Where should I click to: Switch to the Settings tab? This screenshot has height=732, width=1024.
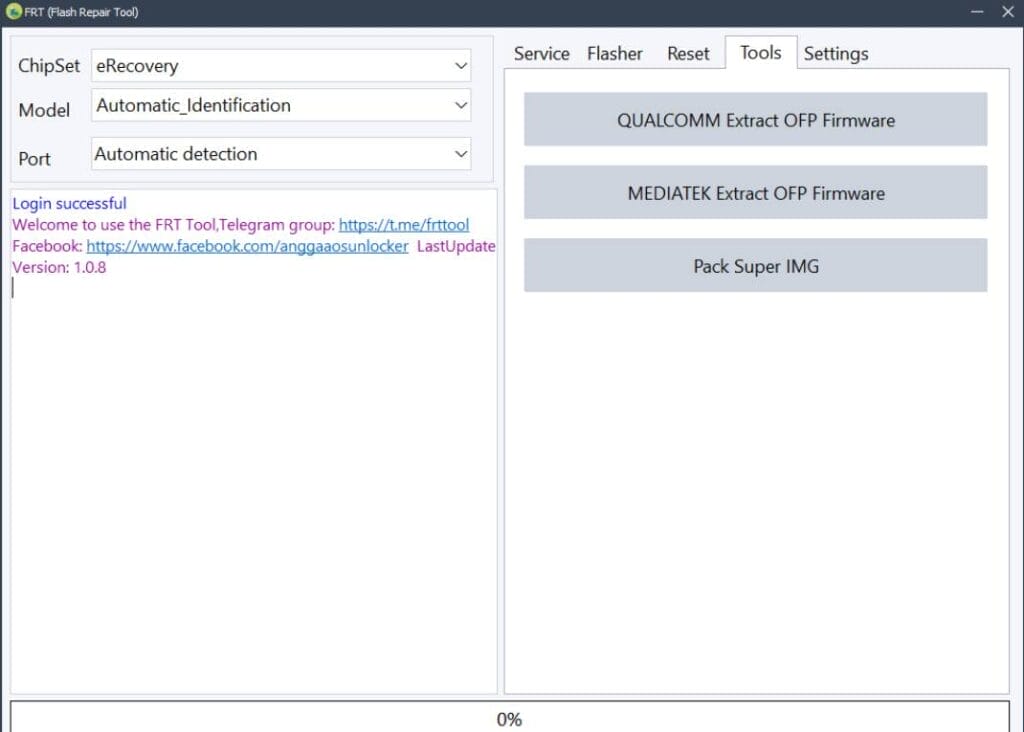click(836, 53)
